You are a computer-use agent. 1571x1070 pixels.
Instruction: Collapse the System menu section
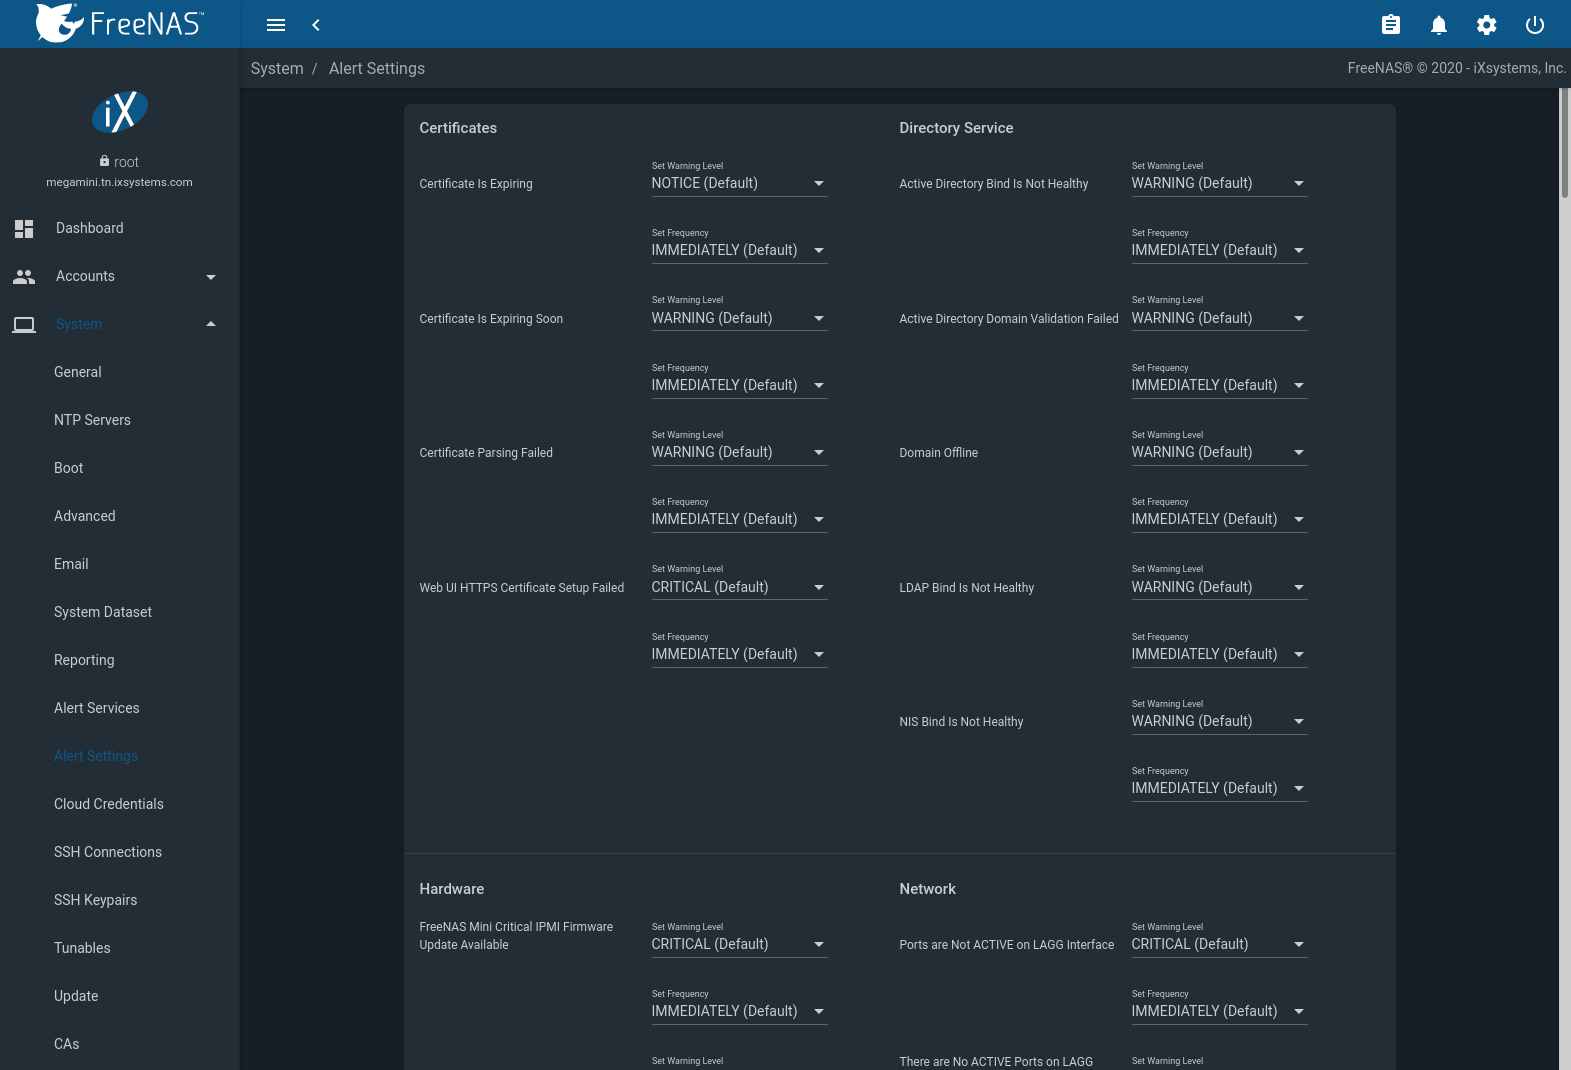coord(210,324)
